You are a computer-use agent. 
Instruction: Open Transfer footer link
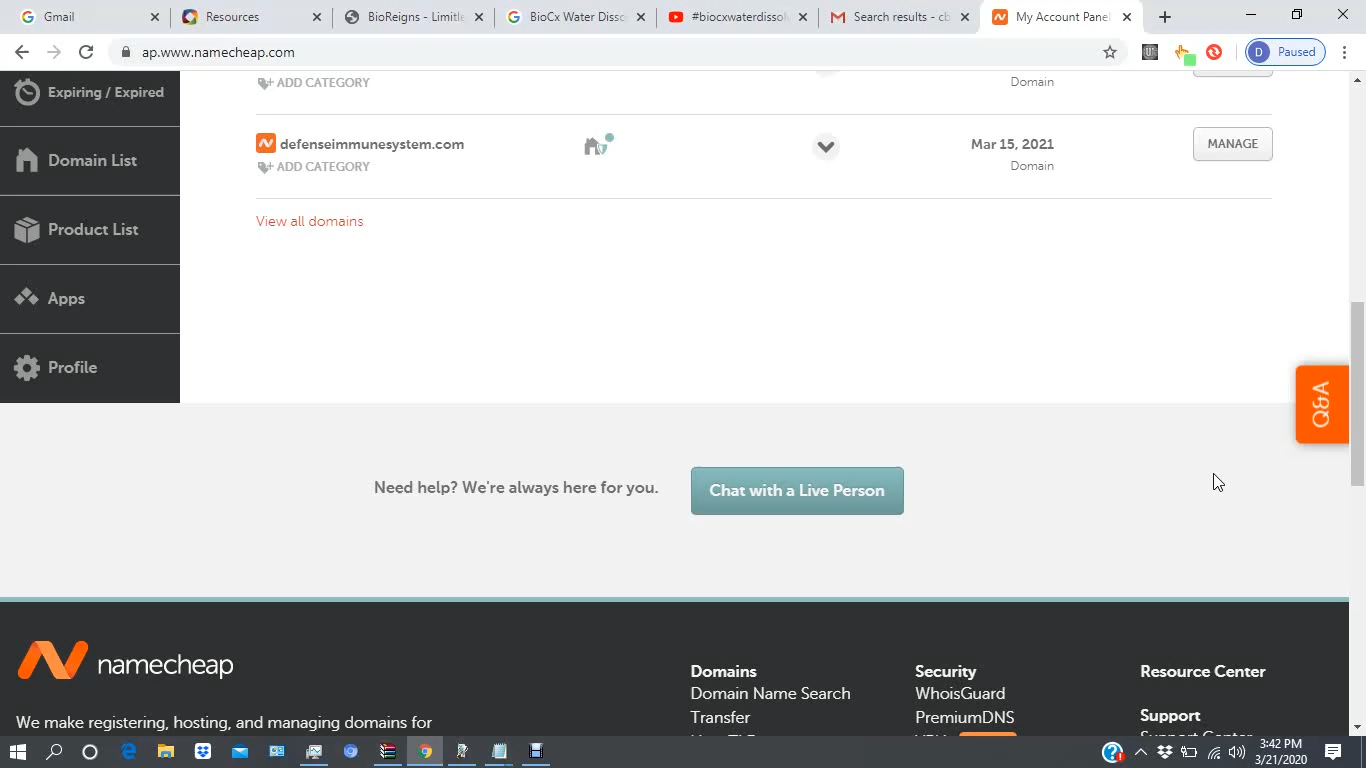[x=720, y=717]
